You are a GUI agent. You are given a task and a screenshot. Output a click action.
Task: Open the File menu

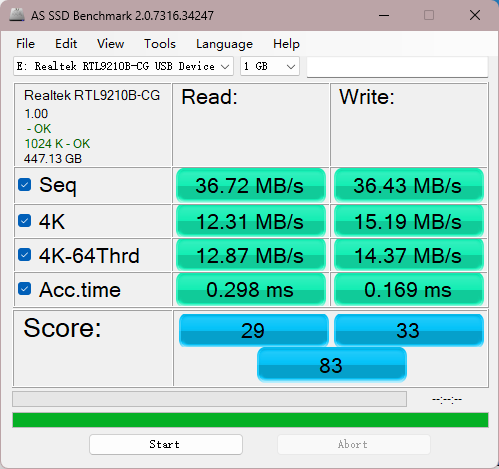tap(25, 44)
